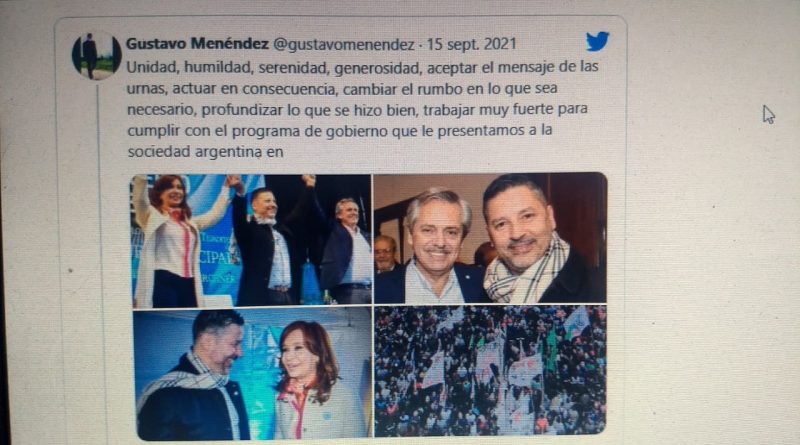Image resolution: width=800 pixels, height=445 pixels.
Task: Click the blue Twitter bird logo
Action: tap(597, 41)
